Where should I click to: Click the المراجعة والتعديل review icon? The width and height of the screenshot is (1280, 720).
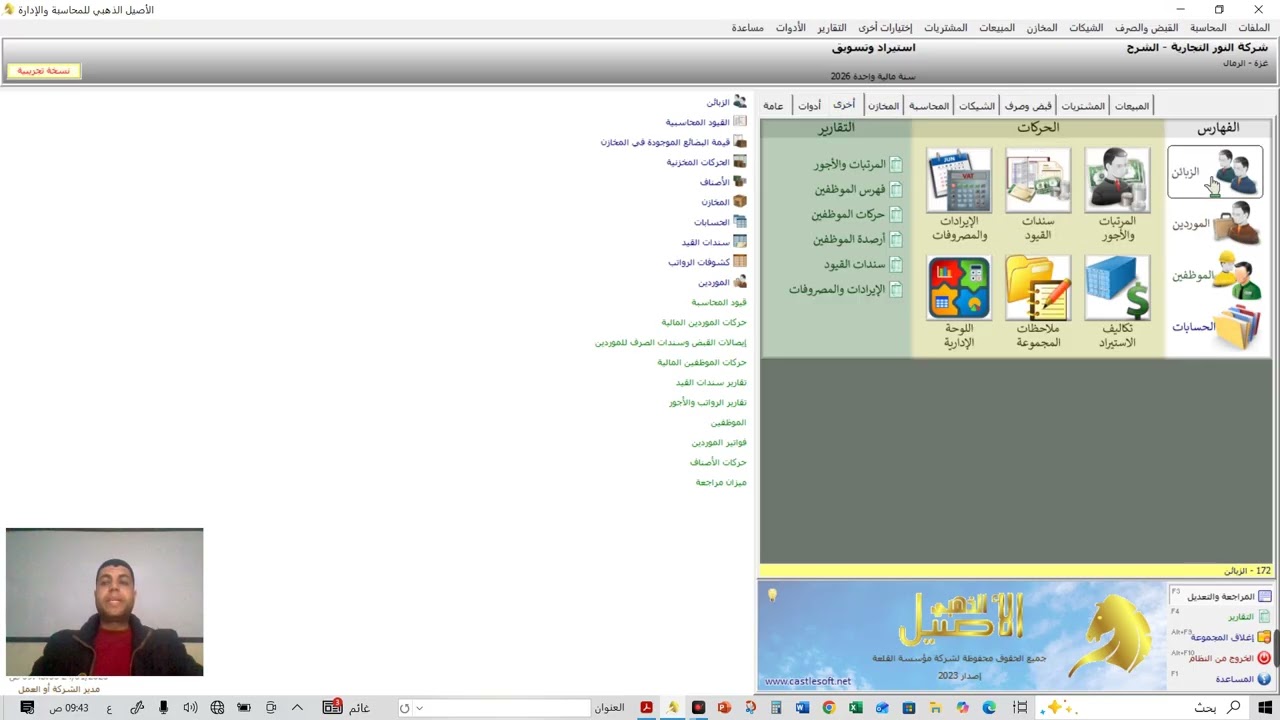[x=1264, y=596]
